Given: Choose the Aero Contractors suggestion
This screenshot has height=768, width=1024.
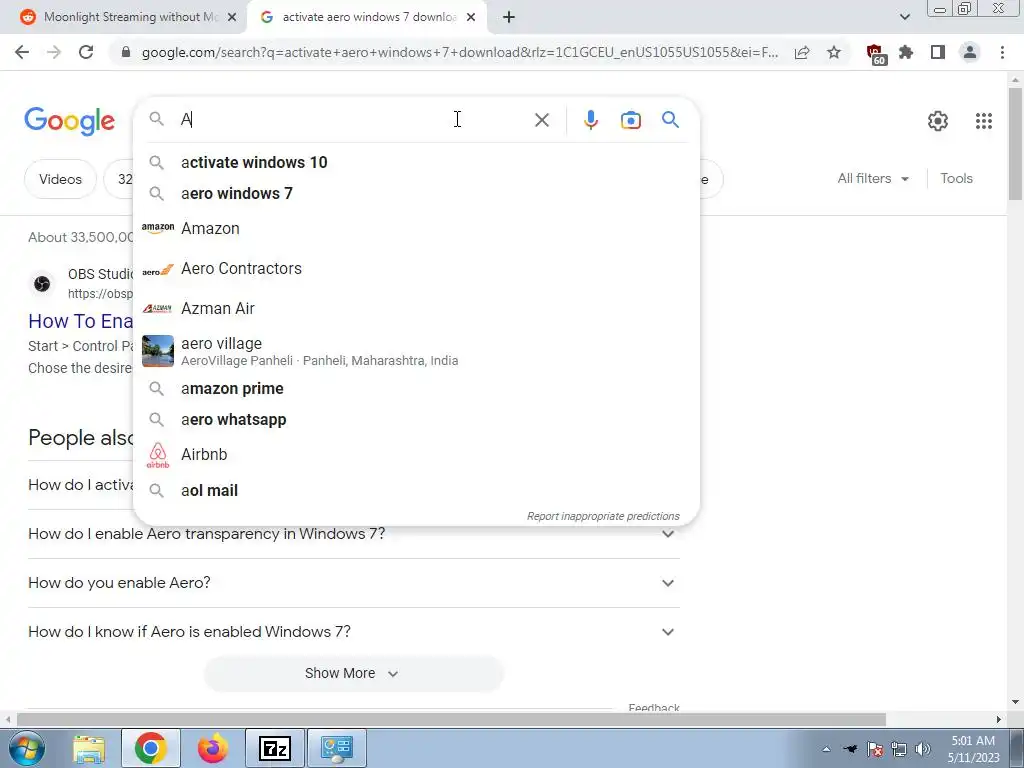Looking at the screenshot, I should [416, 268].
